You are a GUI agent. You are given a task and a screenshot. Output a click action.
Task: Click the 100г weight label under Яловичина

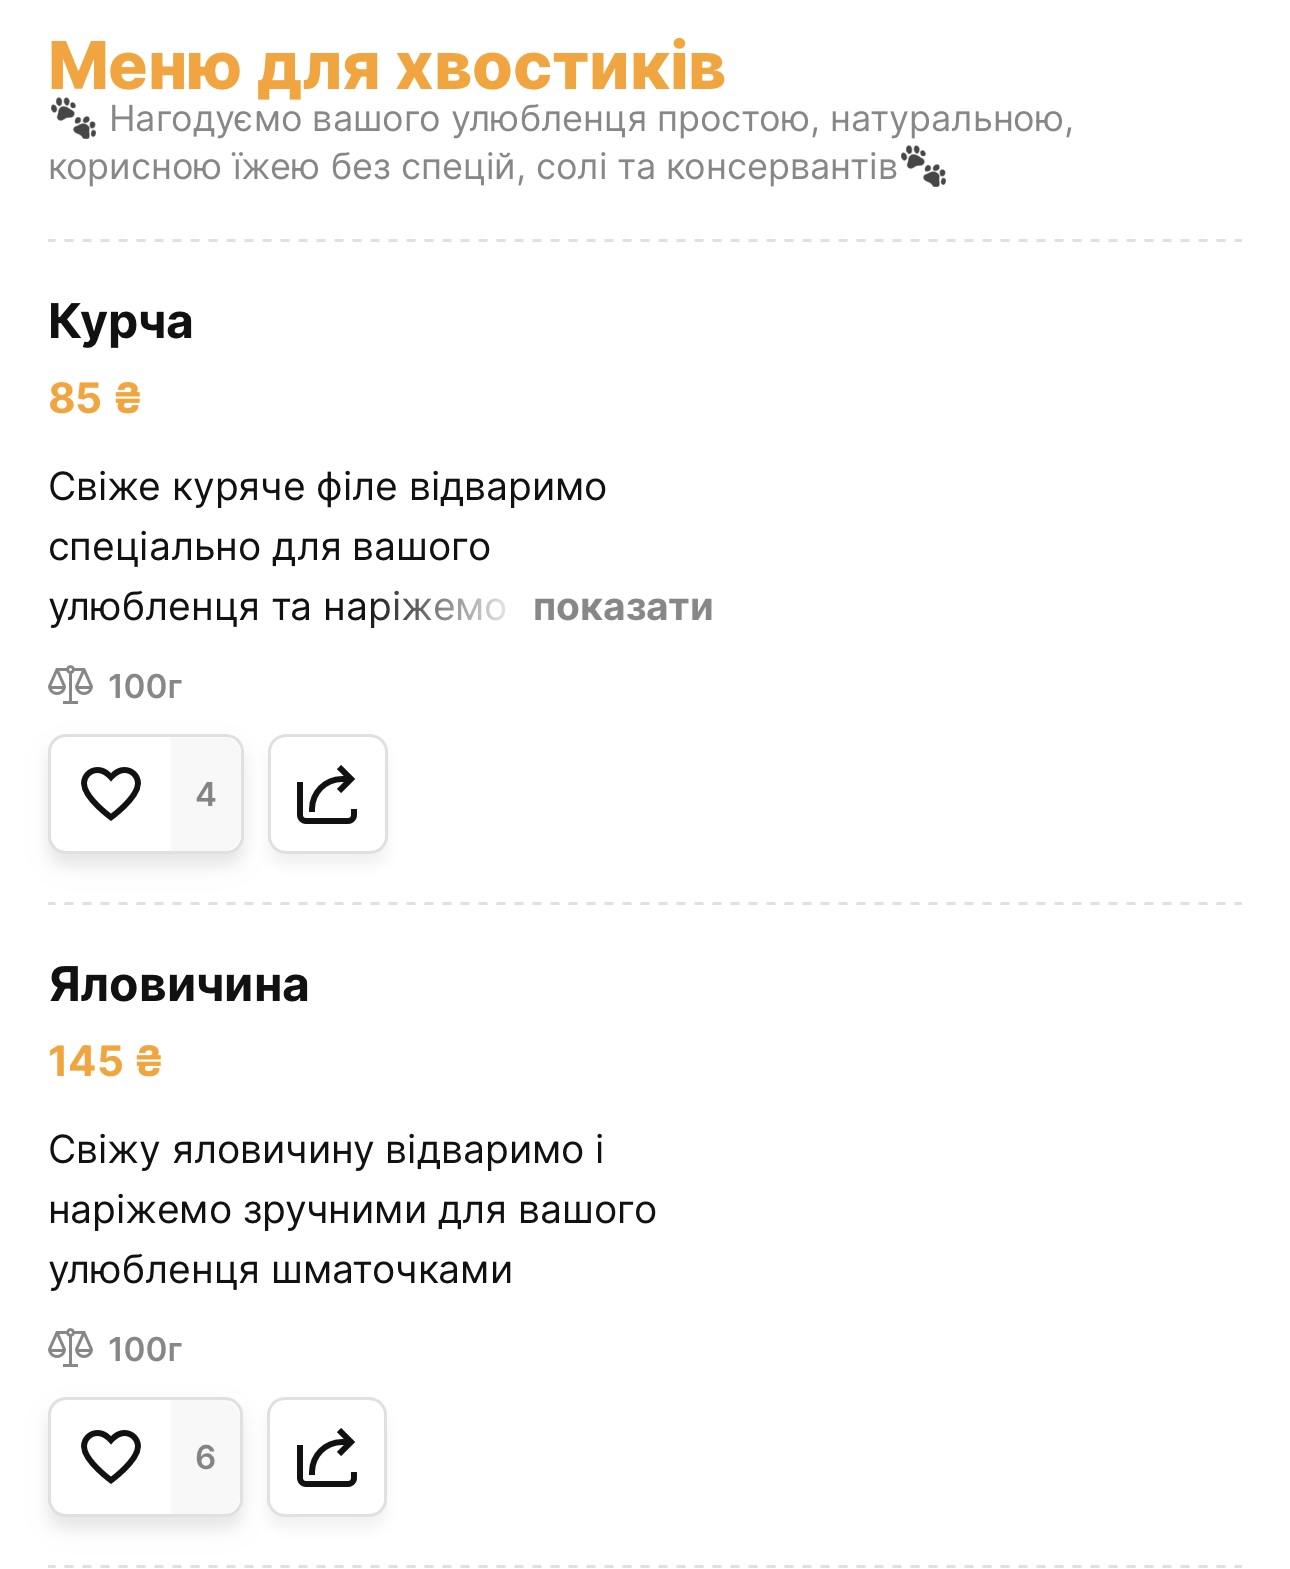146,1349
